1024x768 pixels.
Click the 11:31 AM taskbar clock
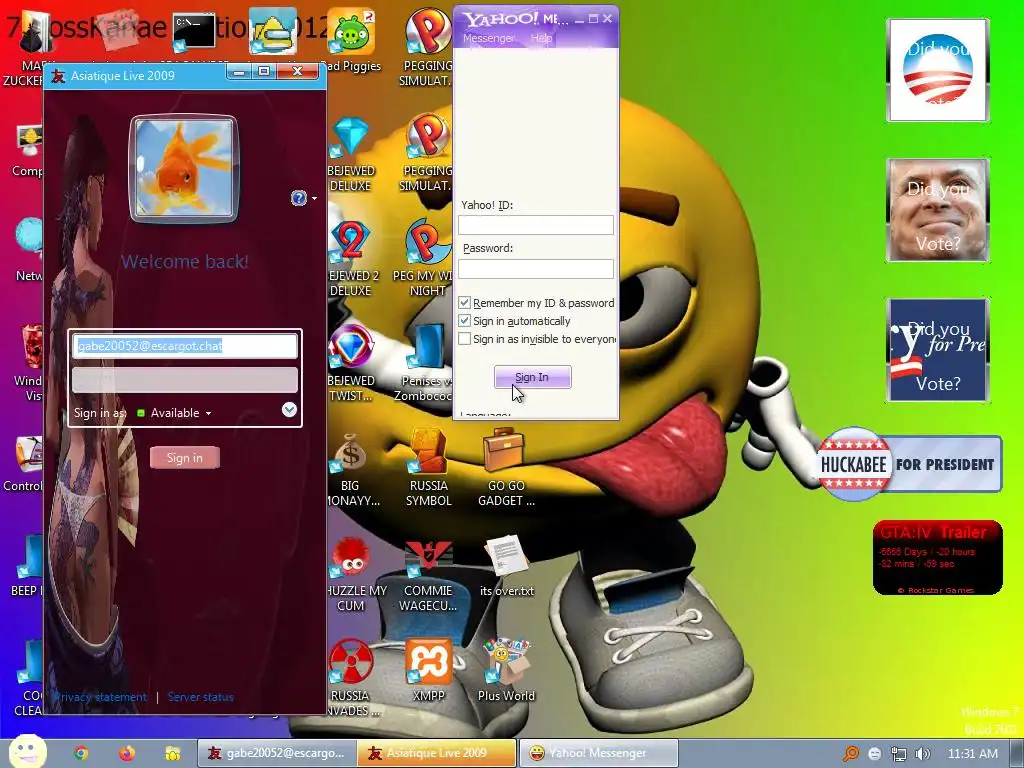click(x=972, y=754)
